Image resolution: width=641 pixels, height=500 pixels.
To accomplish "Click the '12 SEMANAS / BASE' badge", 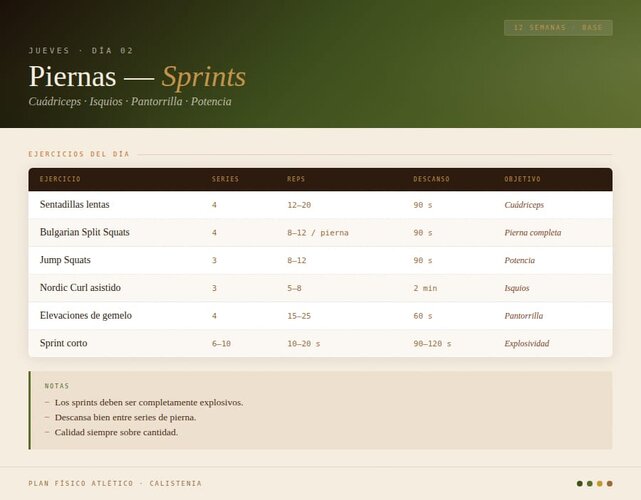I will (x=558, y=28).
